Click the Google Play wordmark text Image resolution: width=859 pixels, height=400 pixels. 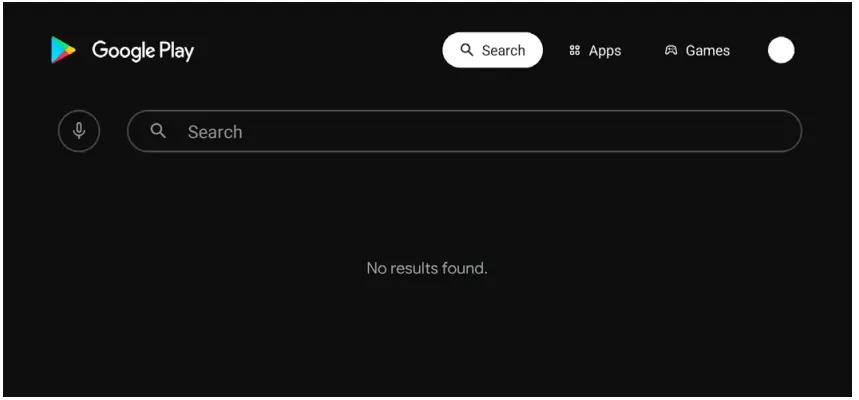click(143, 50)
